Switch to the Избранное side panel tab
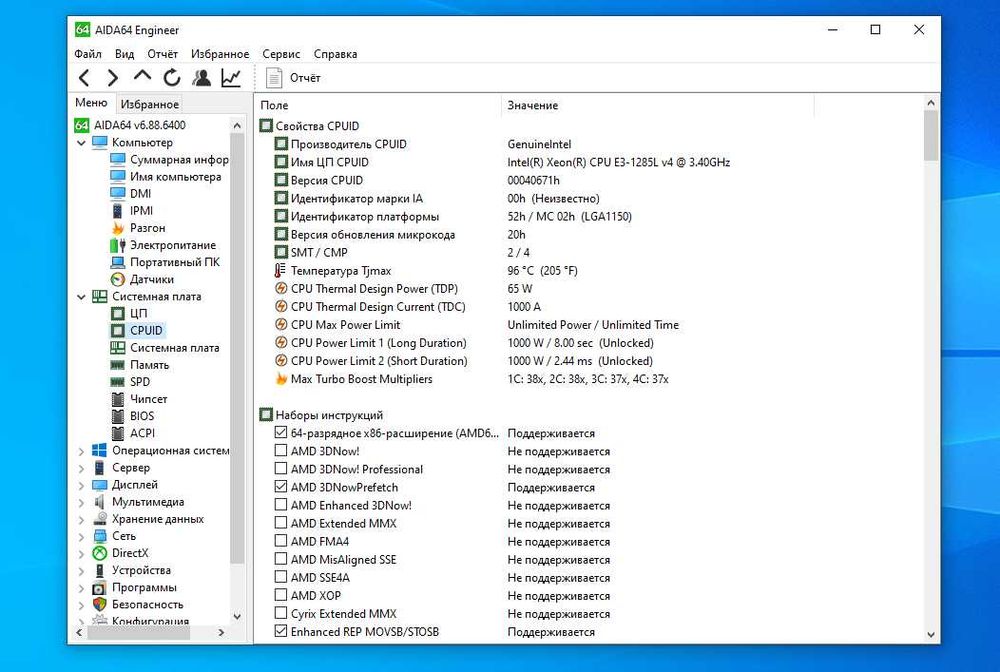 tap(150, 104)
